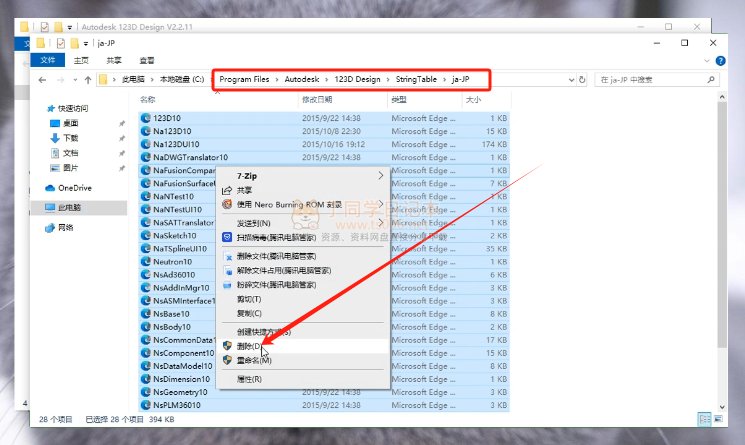Screen dimensions: 745x445
Task: Click the Edge icon of NsBase10
Action: click(145, 314)
